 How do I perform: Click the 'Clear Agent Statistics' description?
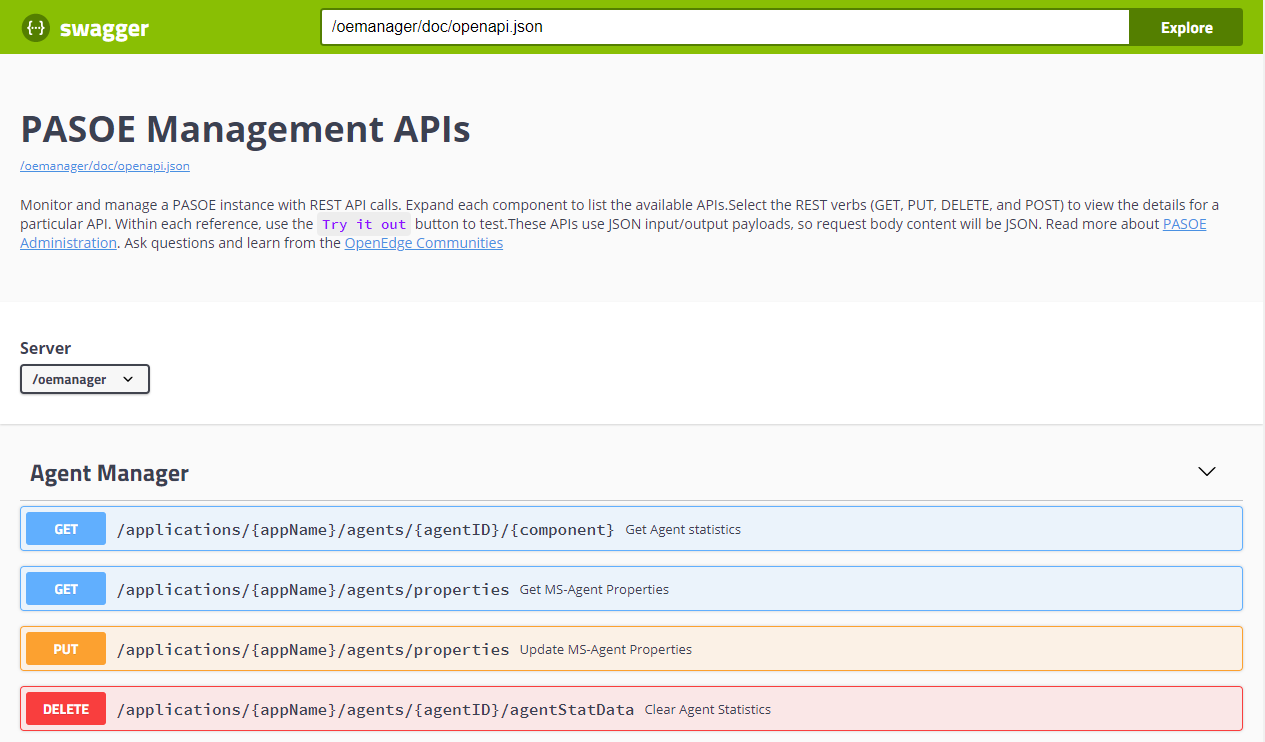[708, 709]
